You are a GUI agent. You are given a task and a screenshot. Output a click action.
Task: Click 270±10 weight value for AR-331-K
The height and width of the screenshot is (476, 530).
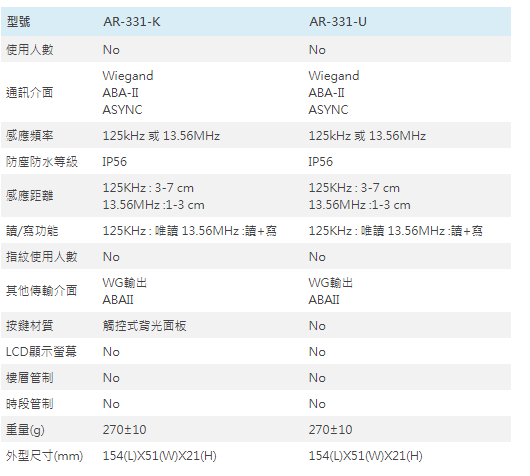(124, 430)
